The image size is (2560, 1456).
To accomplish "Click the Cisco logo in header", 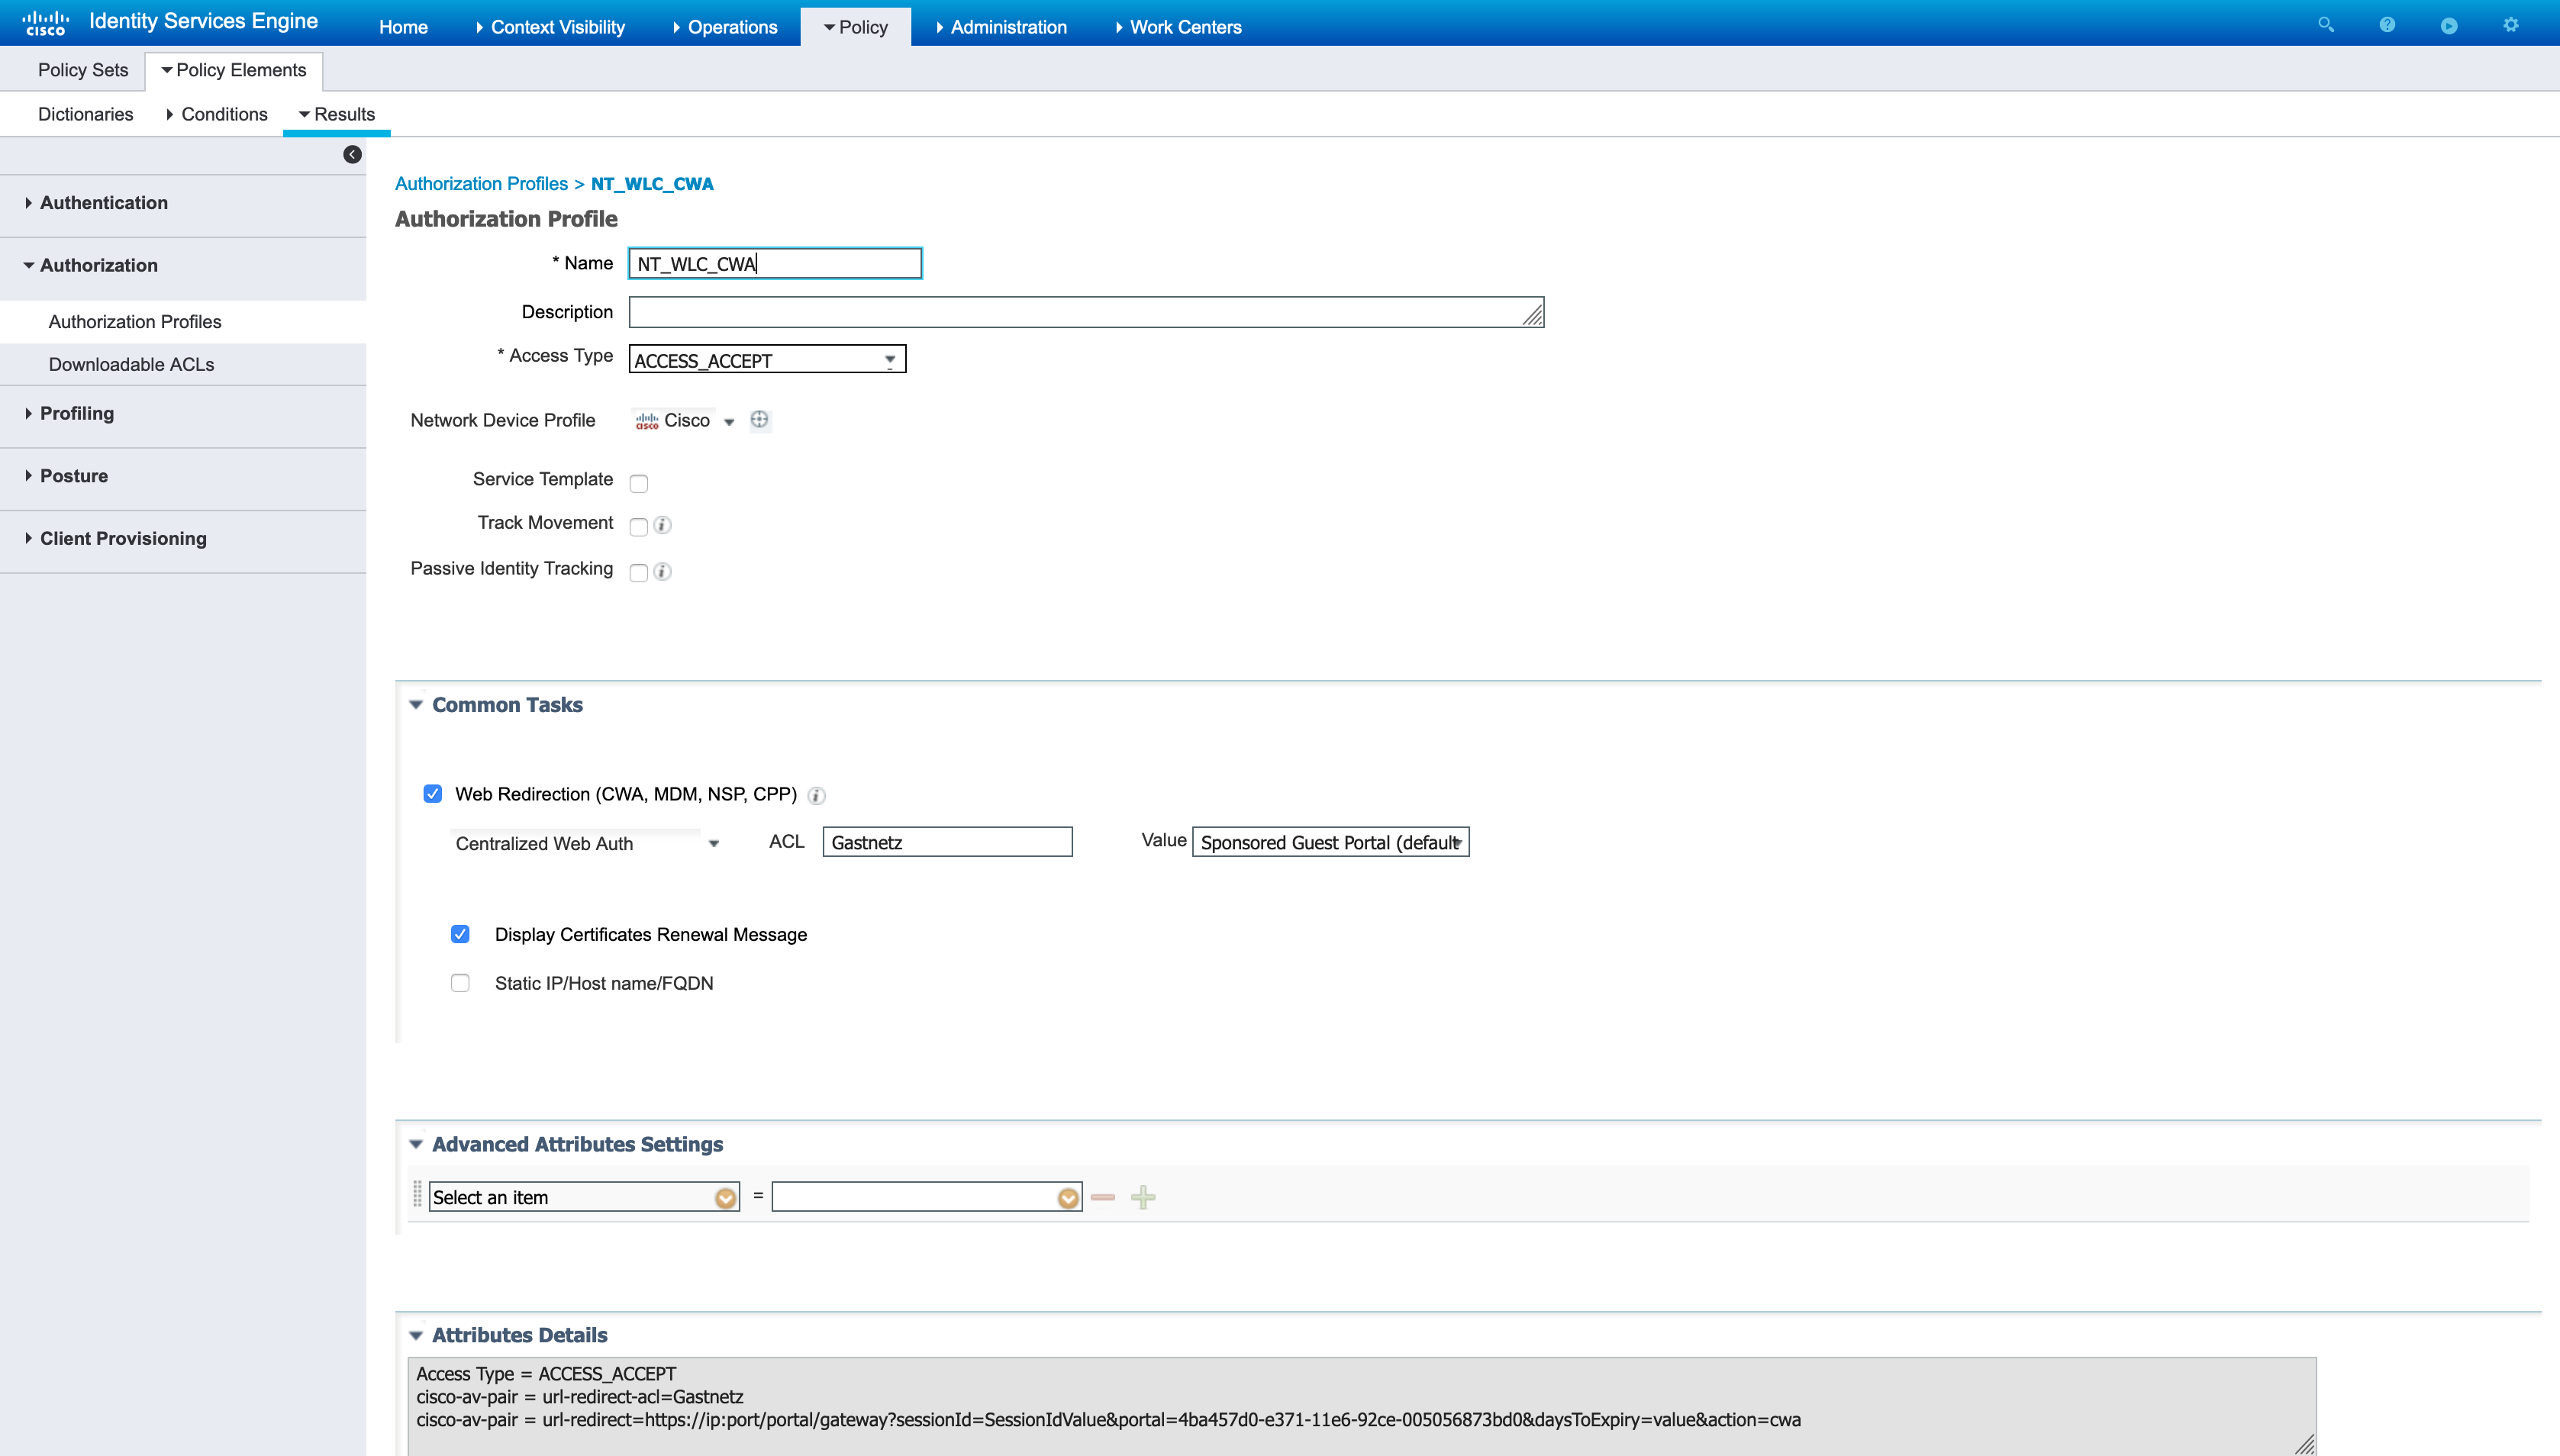I will click(46, 23).
